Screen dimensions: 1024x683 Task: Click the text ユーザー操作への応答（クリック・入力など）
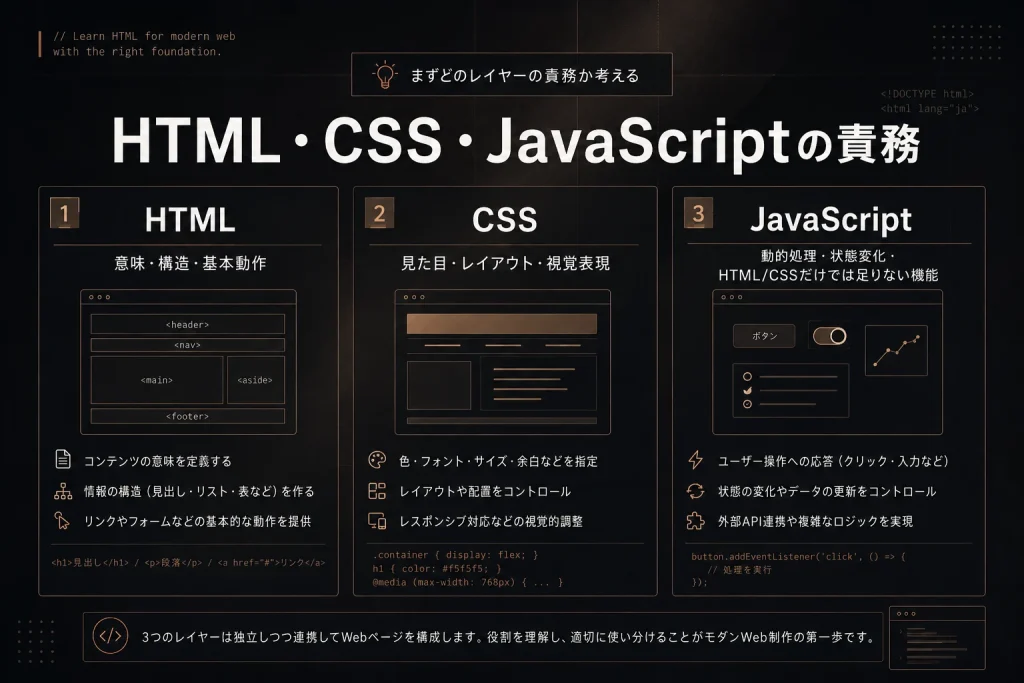tap(833, 461)
